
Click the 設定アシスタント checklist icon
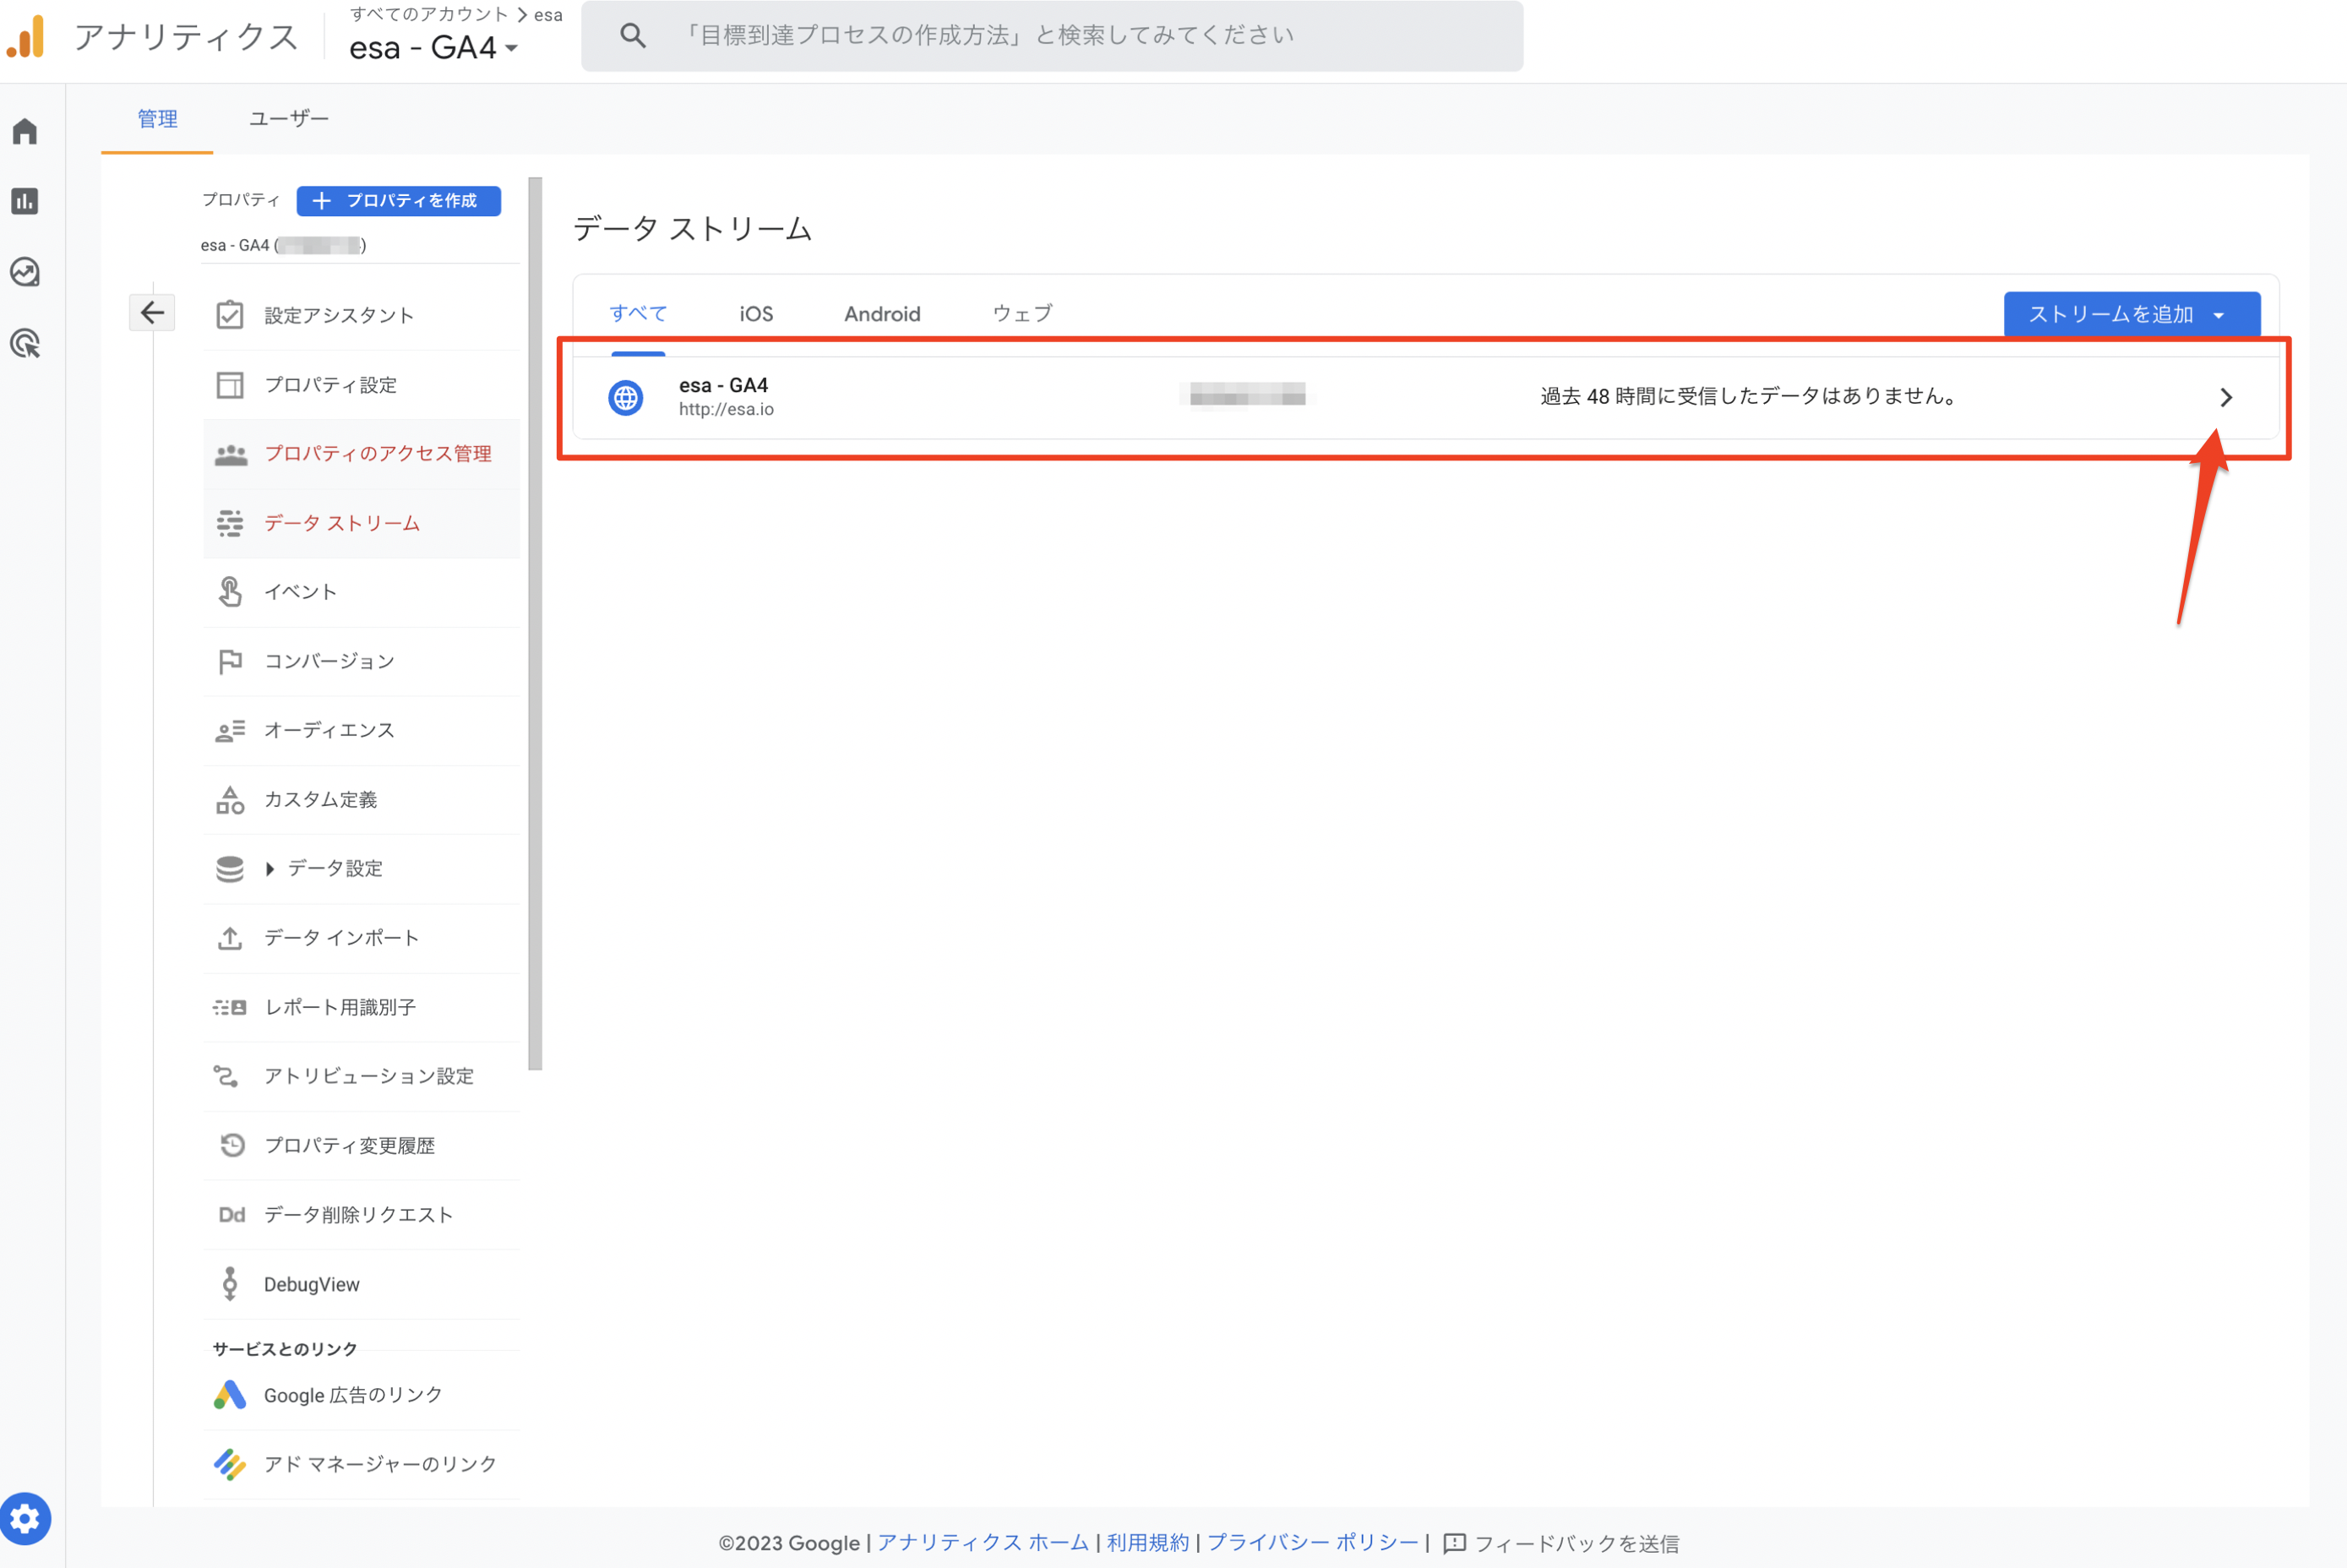[230, 315]
